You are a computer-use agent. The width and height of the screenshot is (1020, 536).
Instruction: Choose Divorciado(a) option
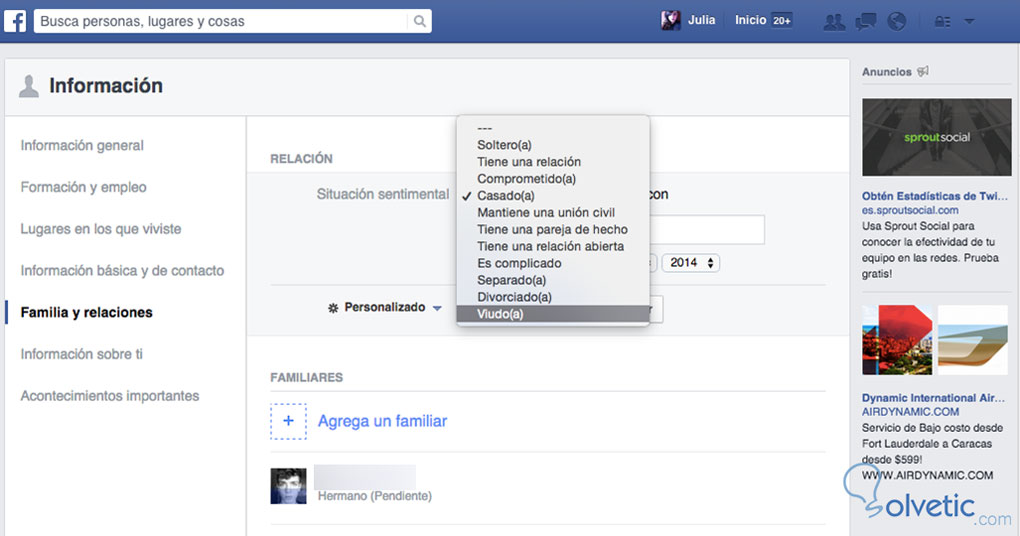(553, 297)
